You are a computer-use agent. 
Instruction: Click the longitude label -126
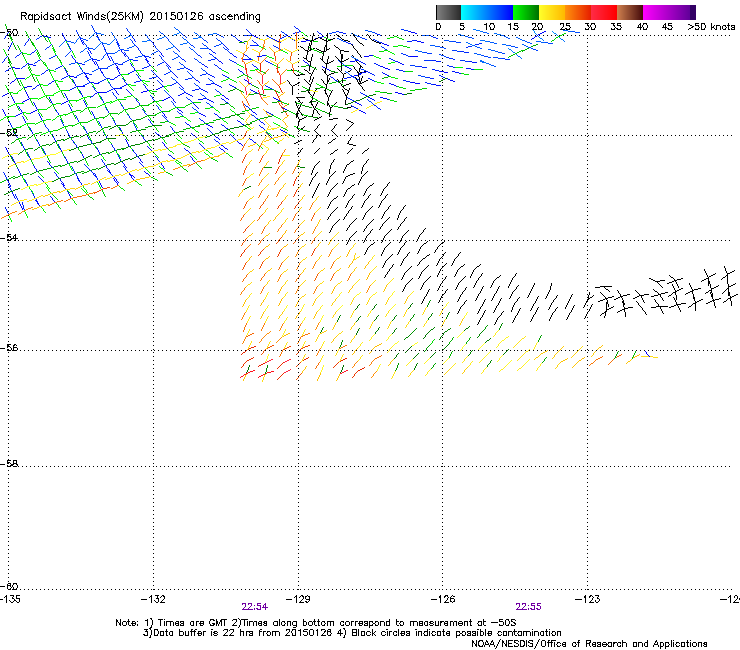tap(443, 599)
